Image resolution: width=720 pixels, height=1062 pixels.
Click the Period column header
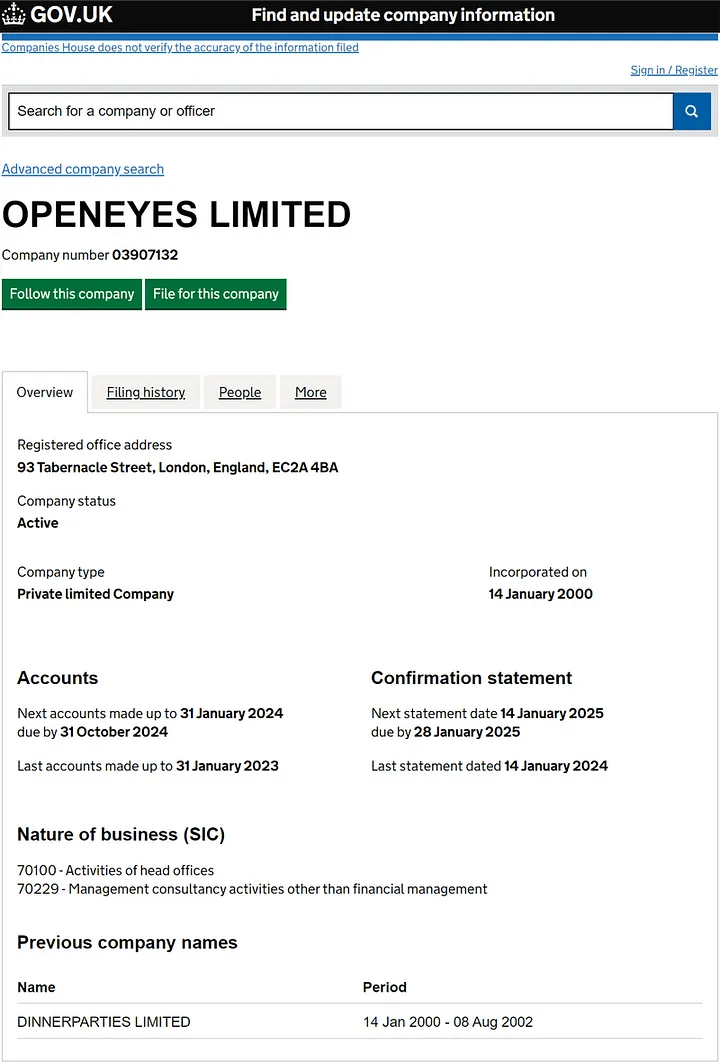click(x=385, y=987)
